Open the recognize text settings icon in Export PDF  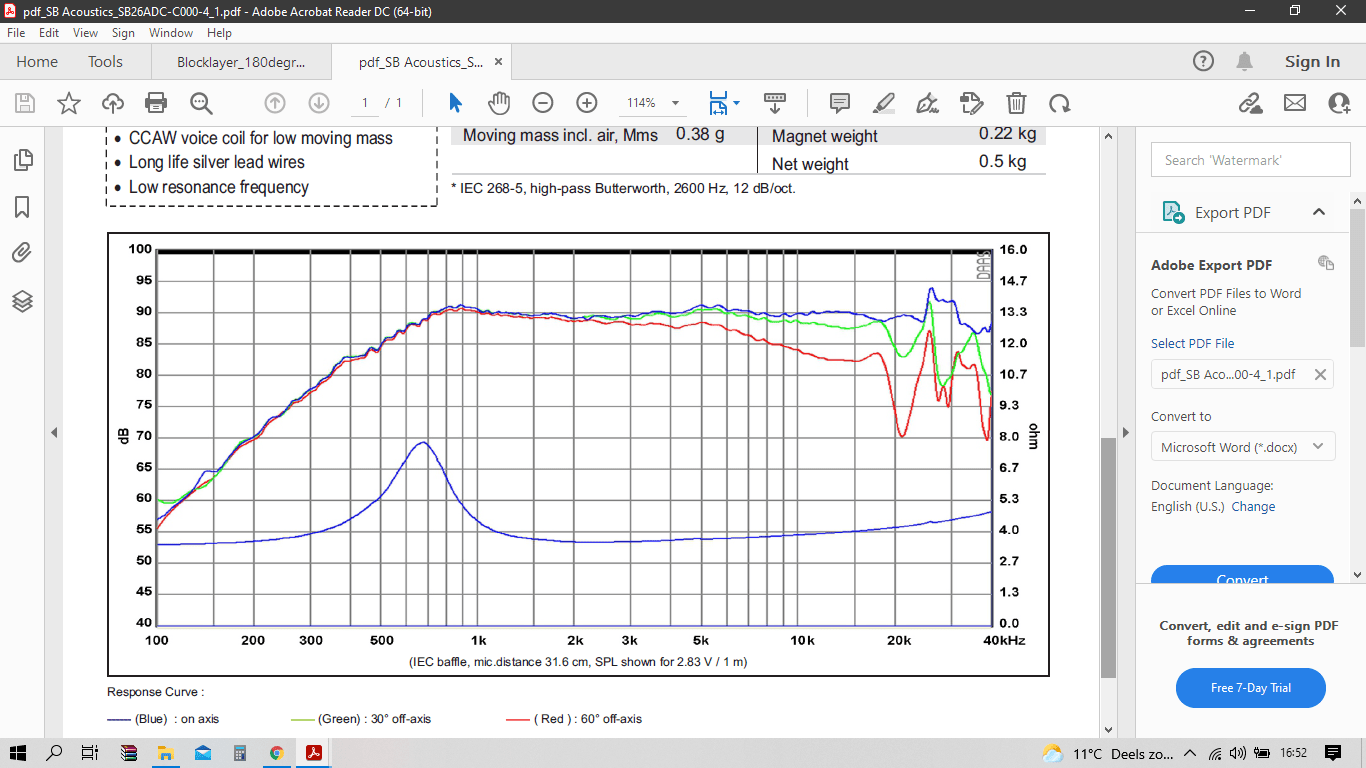click(1326, 263)
